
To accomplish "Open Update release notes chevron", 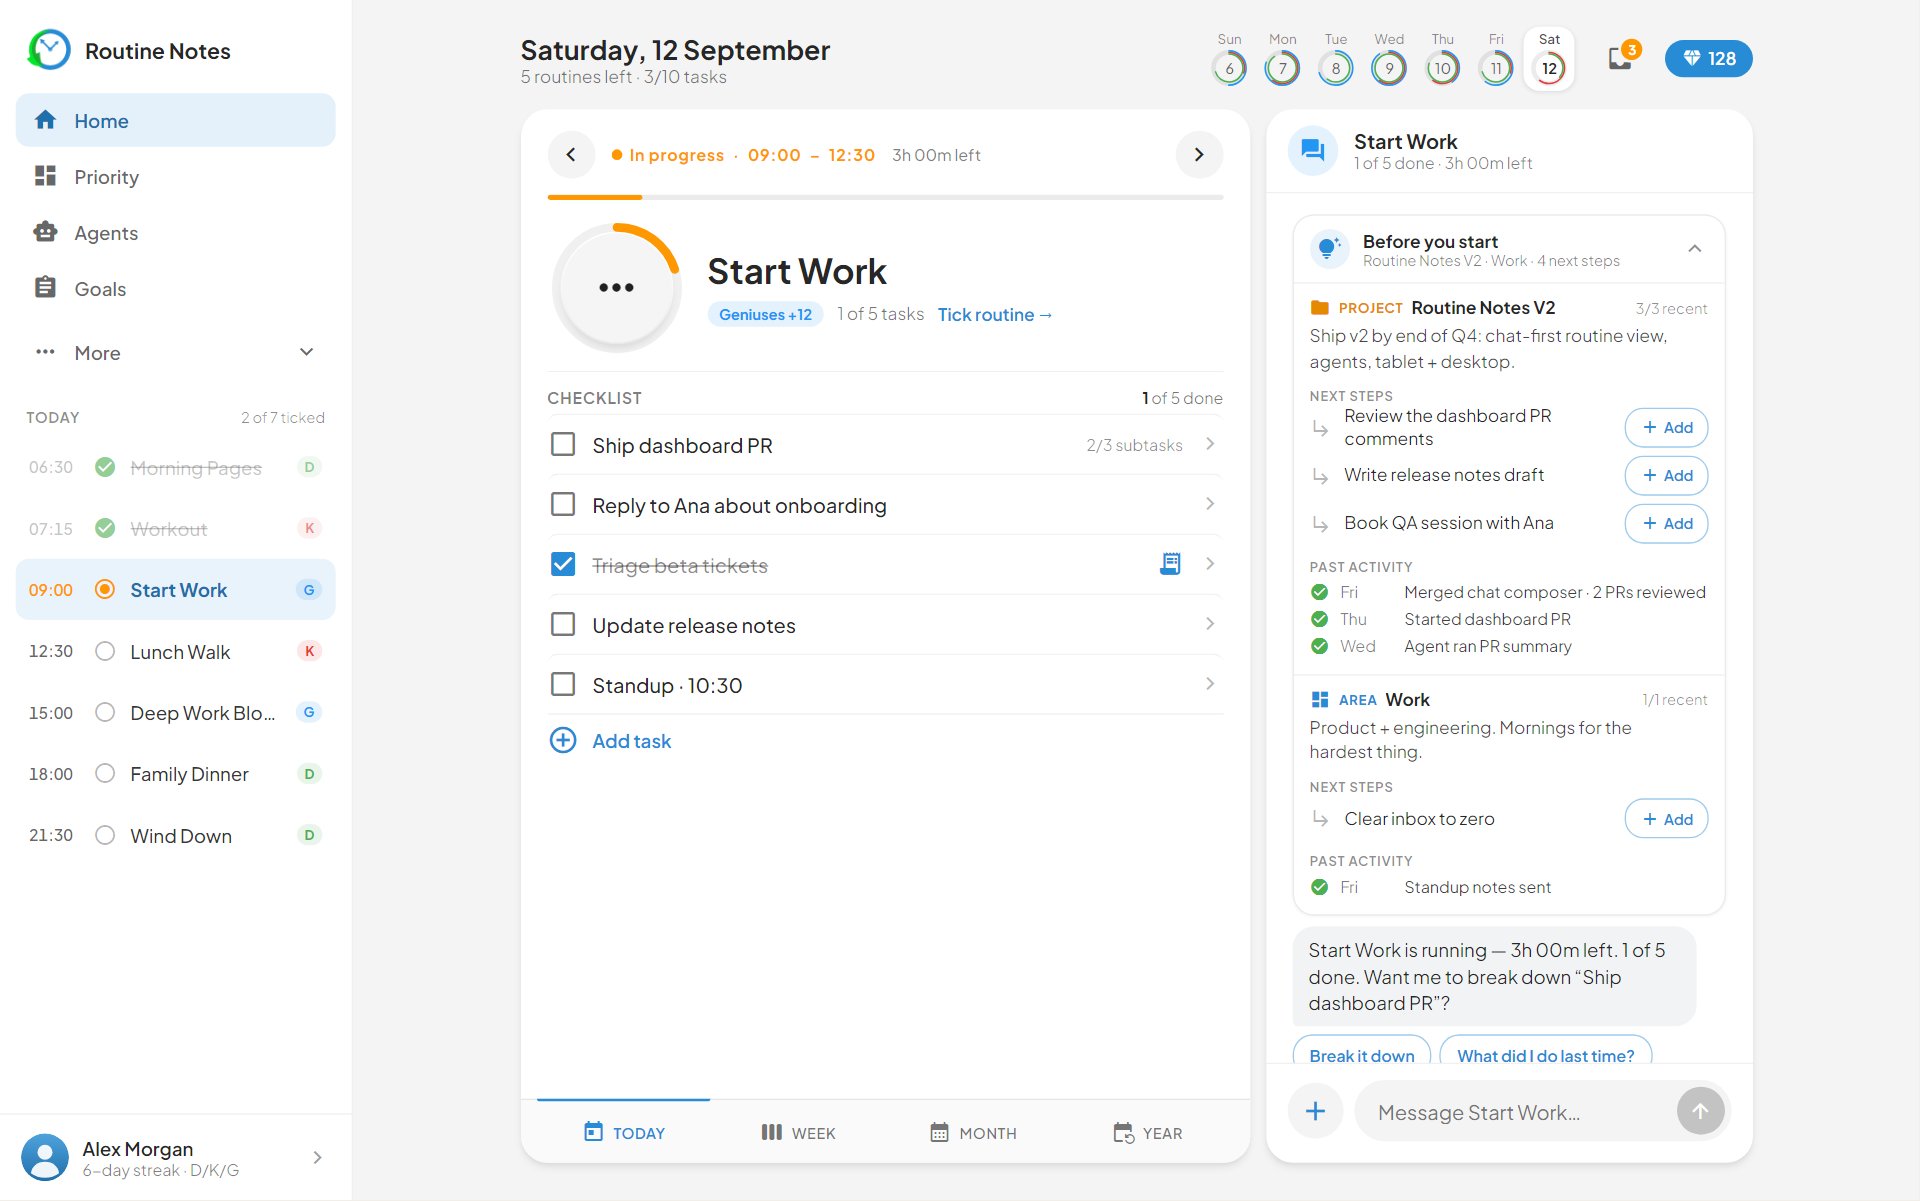I will (x=1210, y=624).
